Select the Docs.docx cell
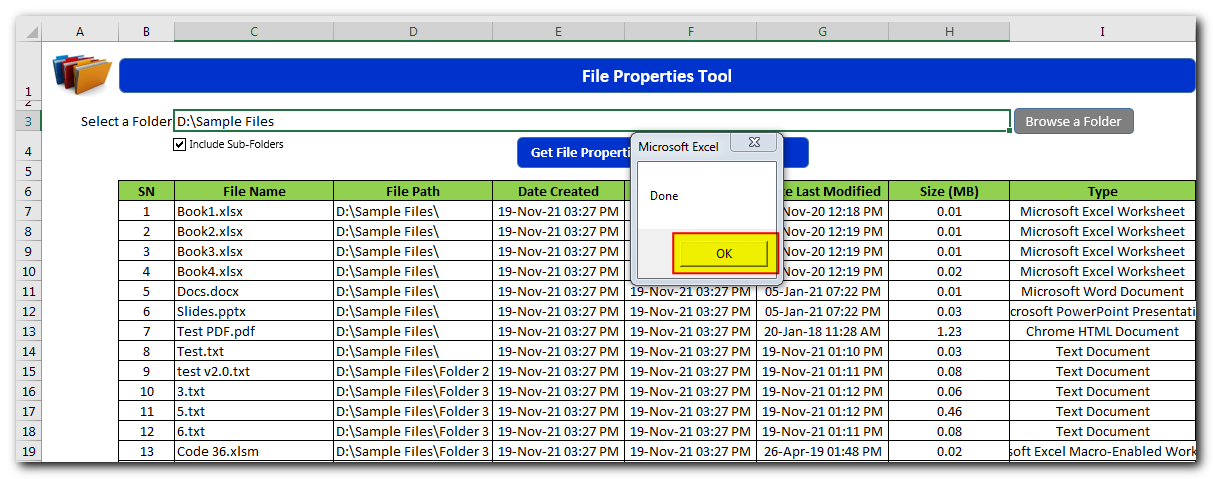1213x479 pixels. tap(254, 291)
